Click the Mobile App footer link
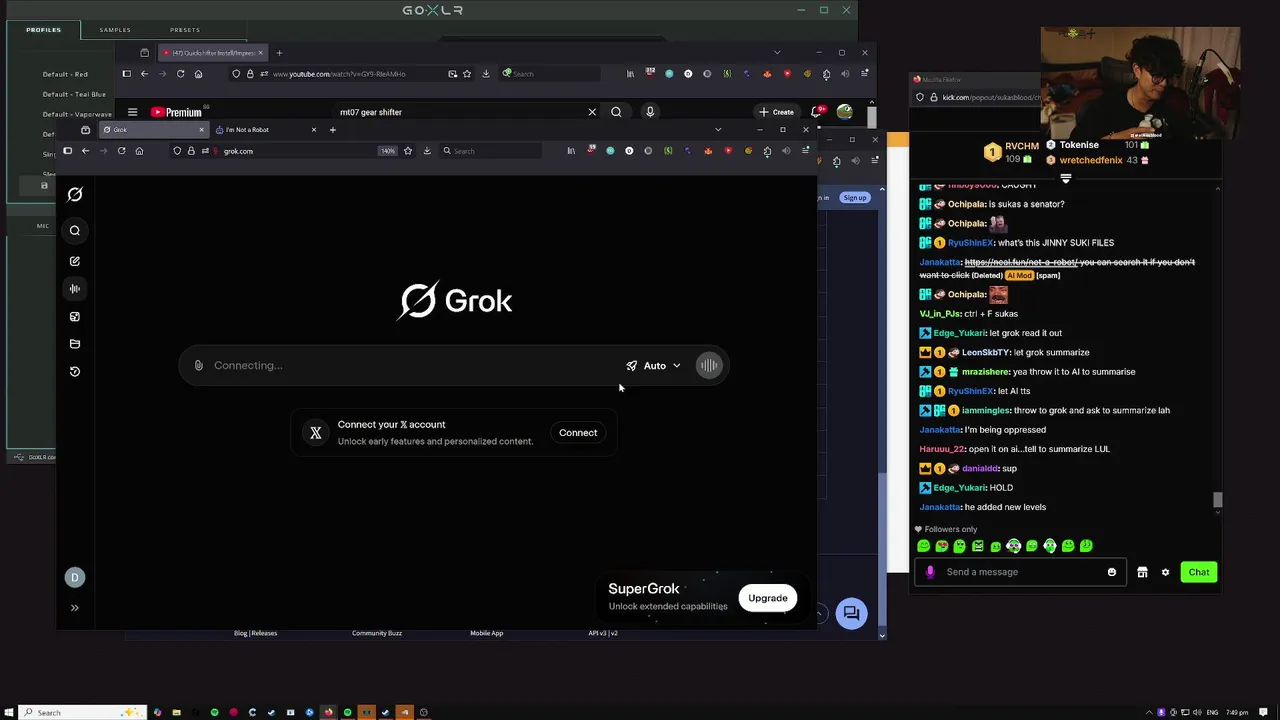 487,633
